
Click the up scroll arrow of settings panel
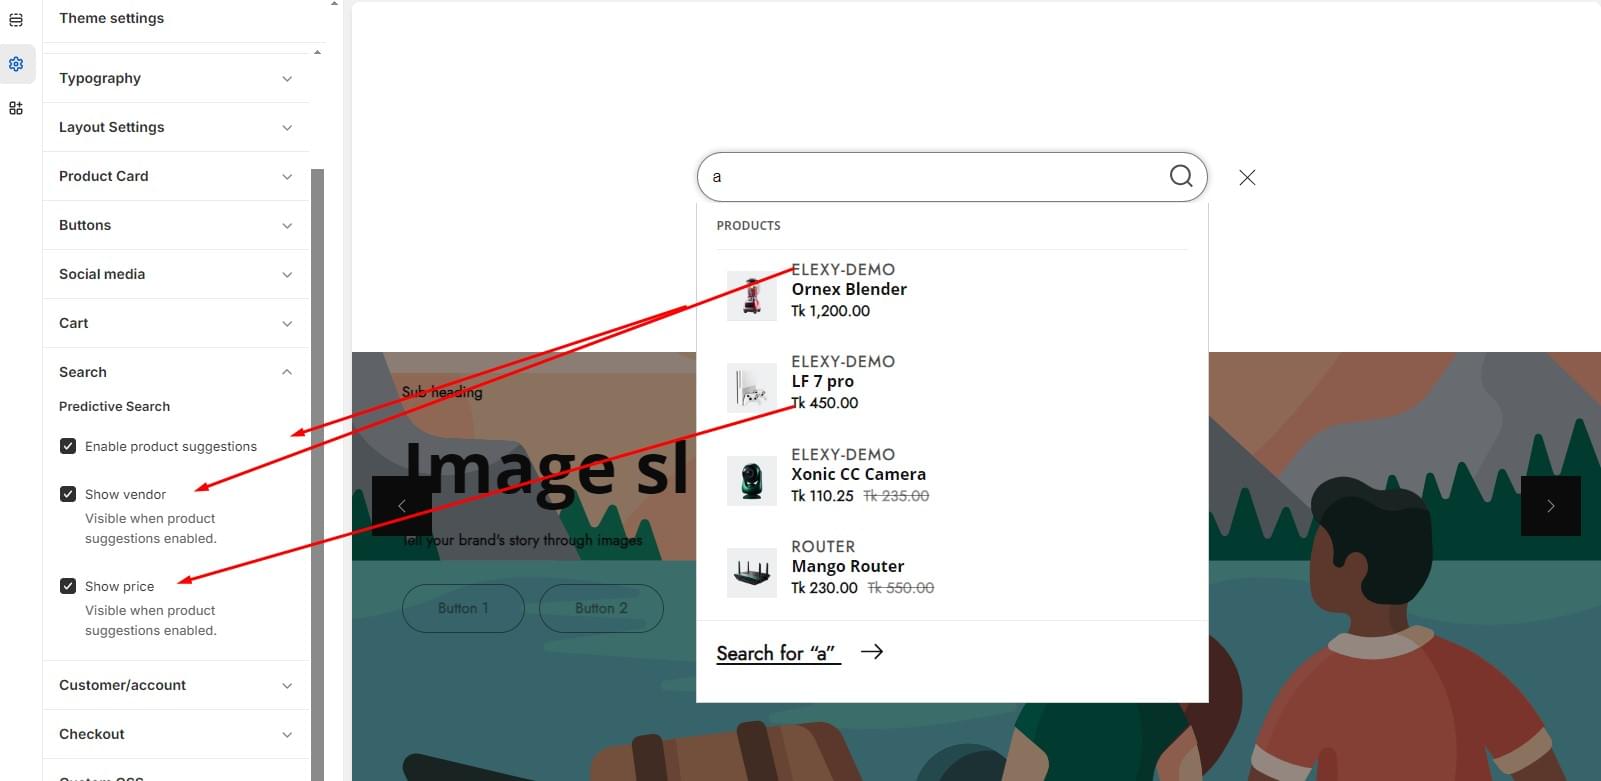pyautogui.click(x=317, y=52)
